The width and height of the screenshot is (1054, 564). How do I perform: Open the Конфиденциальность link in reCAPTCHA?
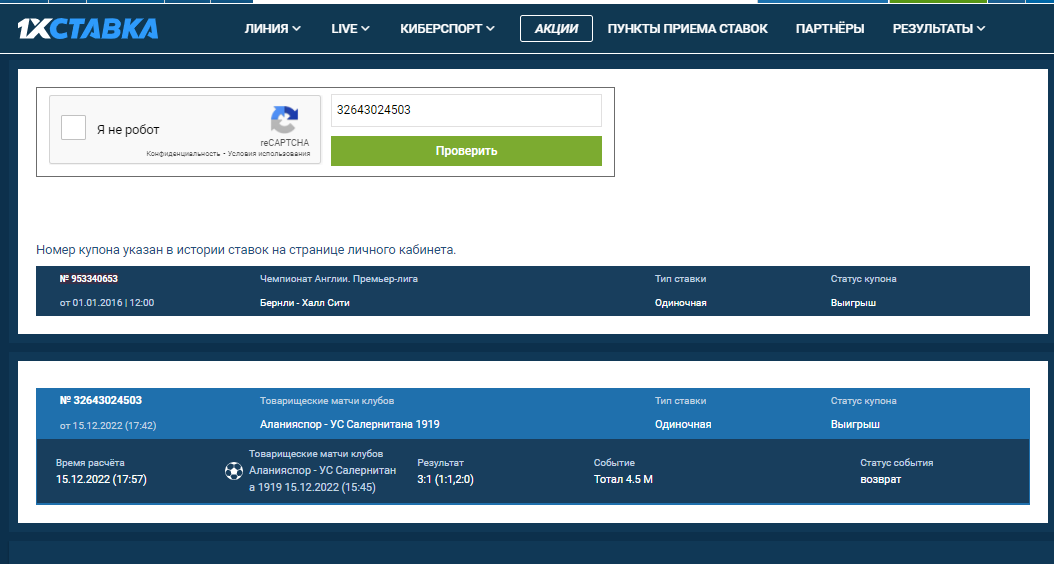pyautogui.click(x=183, y=154)
